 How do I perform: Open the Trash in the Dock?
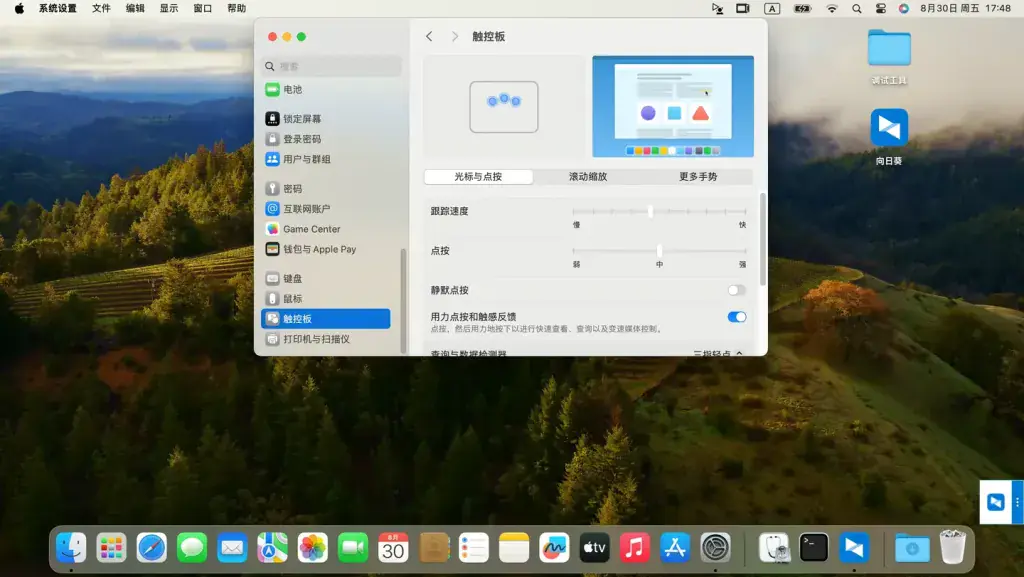(952, 547)
